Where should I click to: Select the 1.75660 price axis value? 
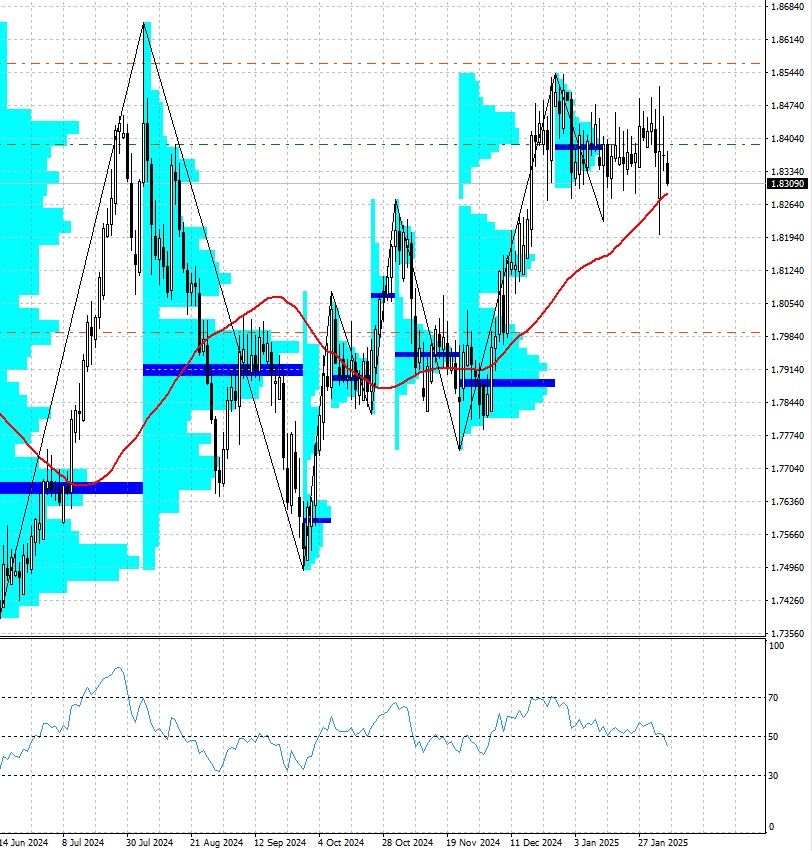point(787,535)
